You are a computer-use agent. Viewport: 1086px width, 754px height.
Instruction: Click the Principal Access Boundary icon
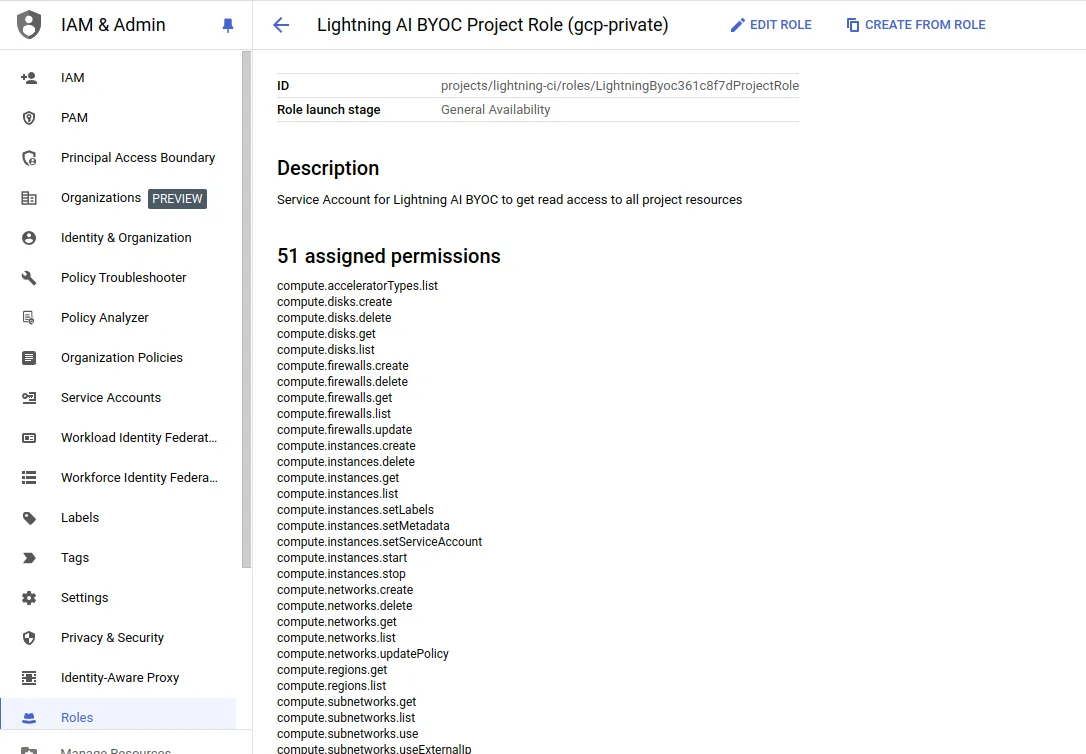point(29,158)
